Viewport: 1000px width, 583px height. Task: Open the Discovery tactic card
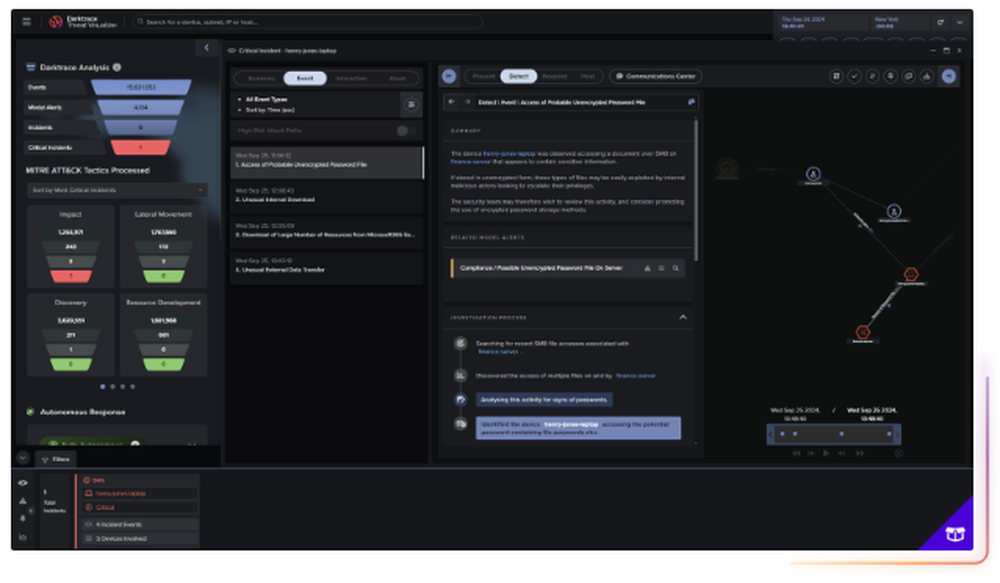click(71, 334)
